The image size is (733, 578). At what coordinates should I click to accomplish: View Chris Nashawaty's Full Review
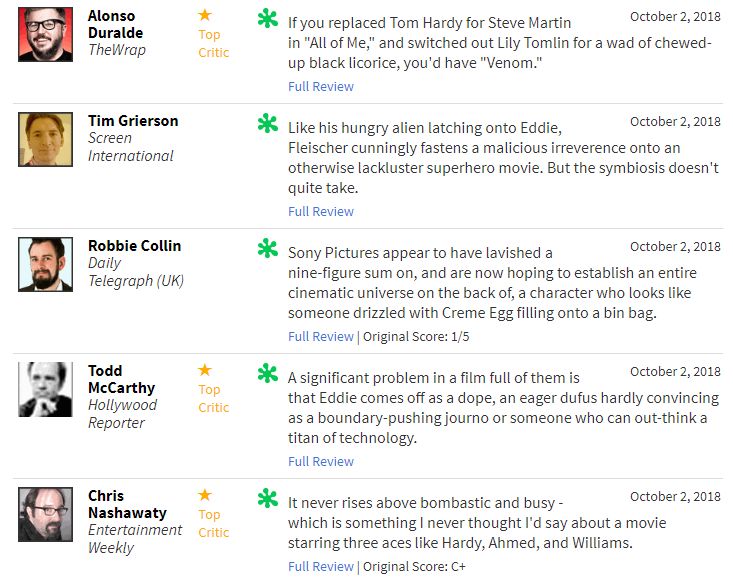pyautogui.click(x=321, y=567)
